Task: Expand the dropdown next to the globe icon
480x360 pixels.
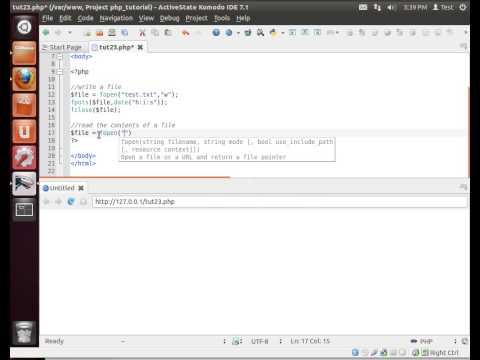Action: click(x=238, y=33)
